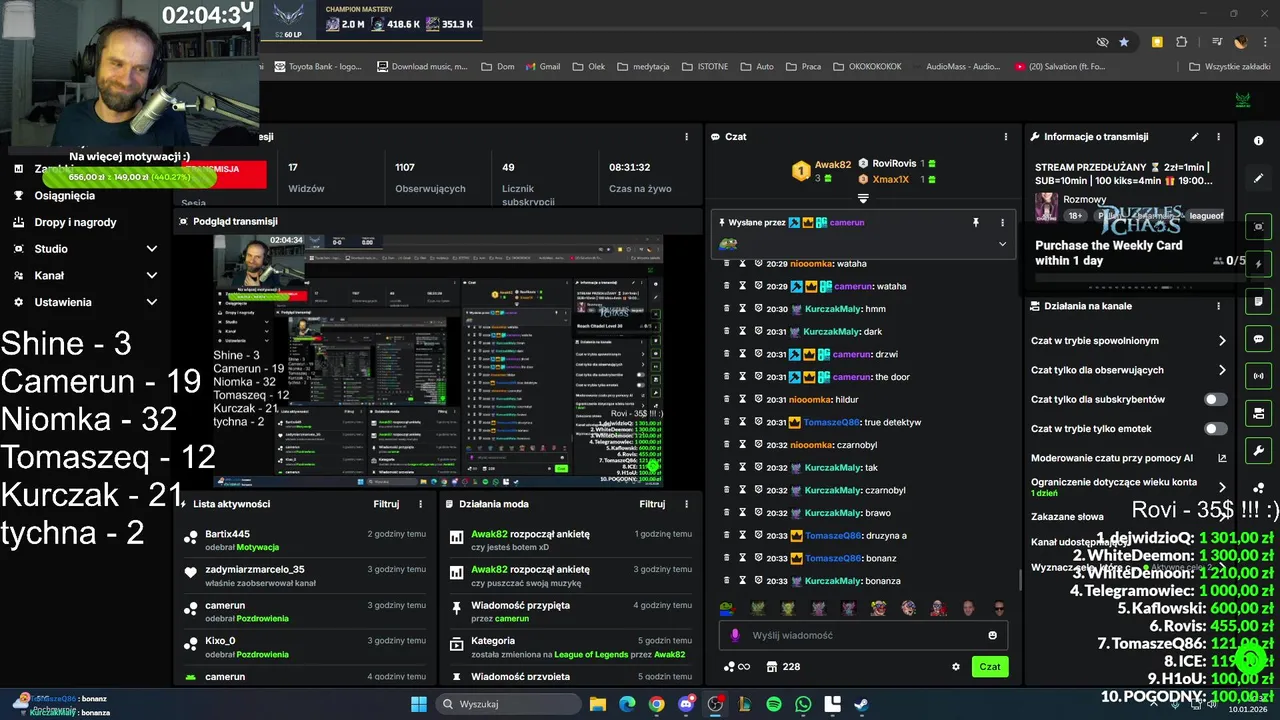The height and width of the screenshot is (720, 1280).
Task: Toggle Czat w trybie tylko emotek switch
Action: tap(1215, 429)
